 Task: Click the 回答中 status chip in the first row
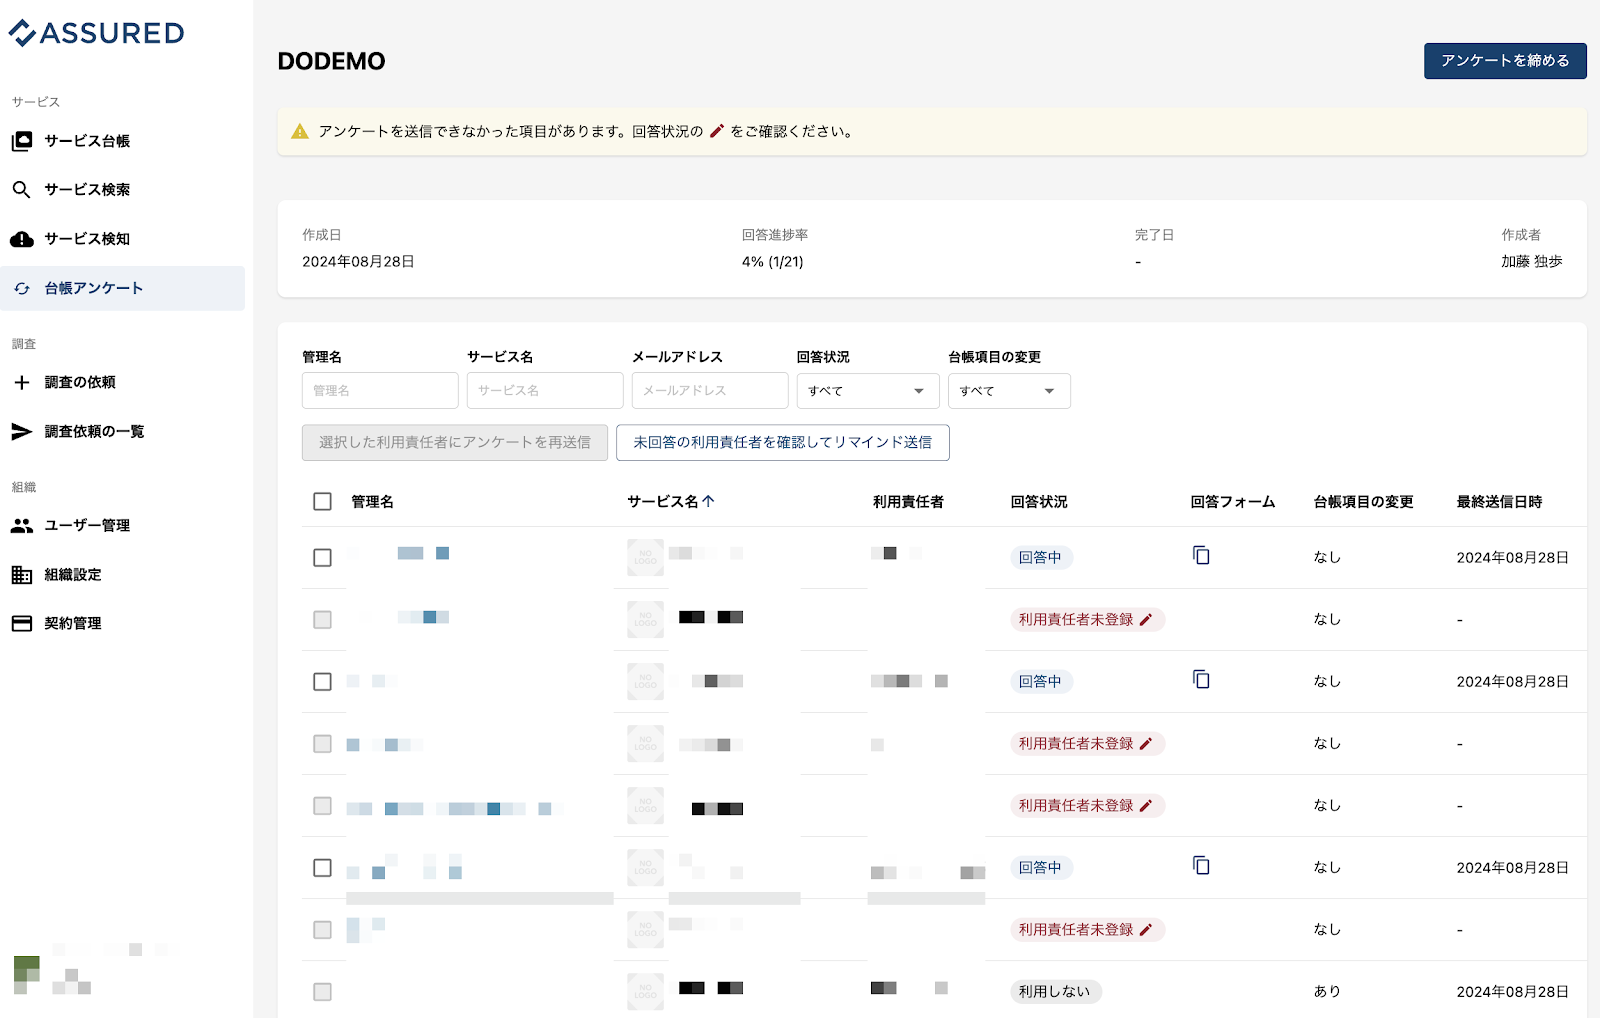coord(1040,558)
